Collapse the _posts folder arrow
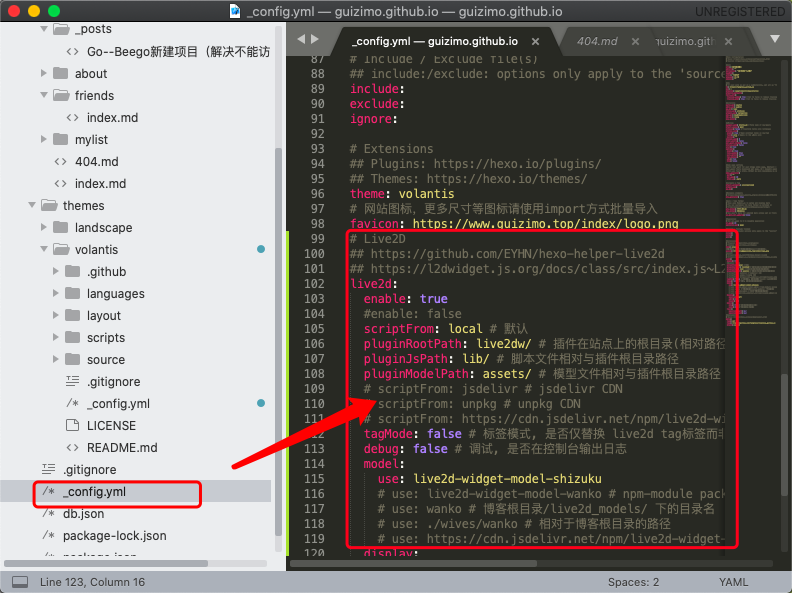The image size is (792, 593). (x=44, y=29)
